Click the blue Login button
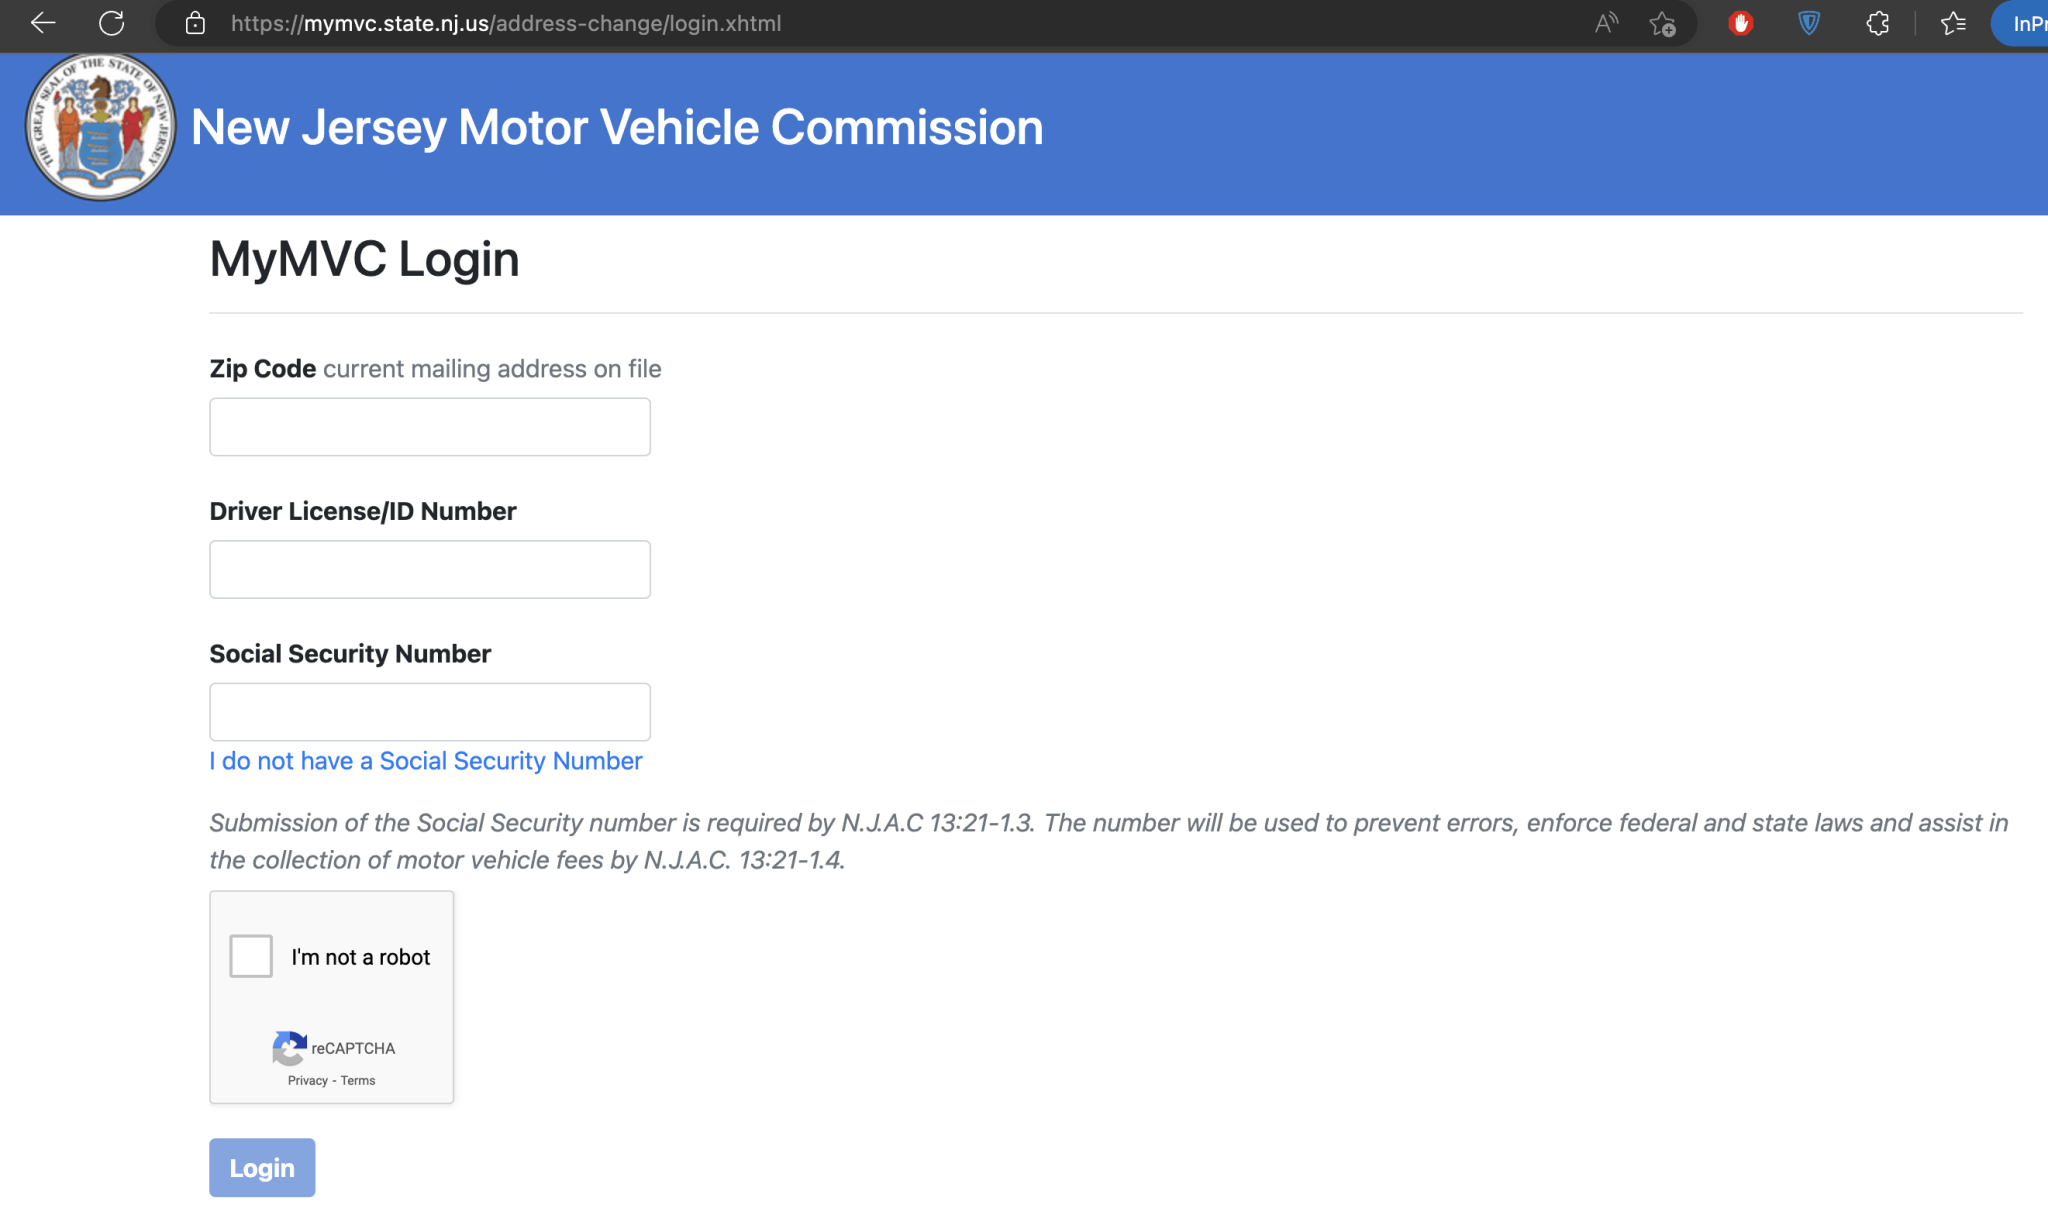 262,1167
